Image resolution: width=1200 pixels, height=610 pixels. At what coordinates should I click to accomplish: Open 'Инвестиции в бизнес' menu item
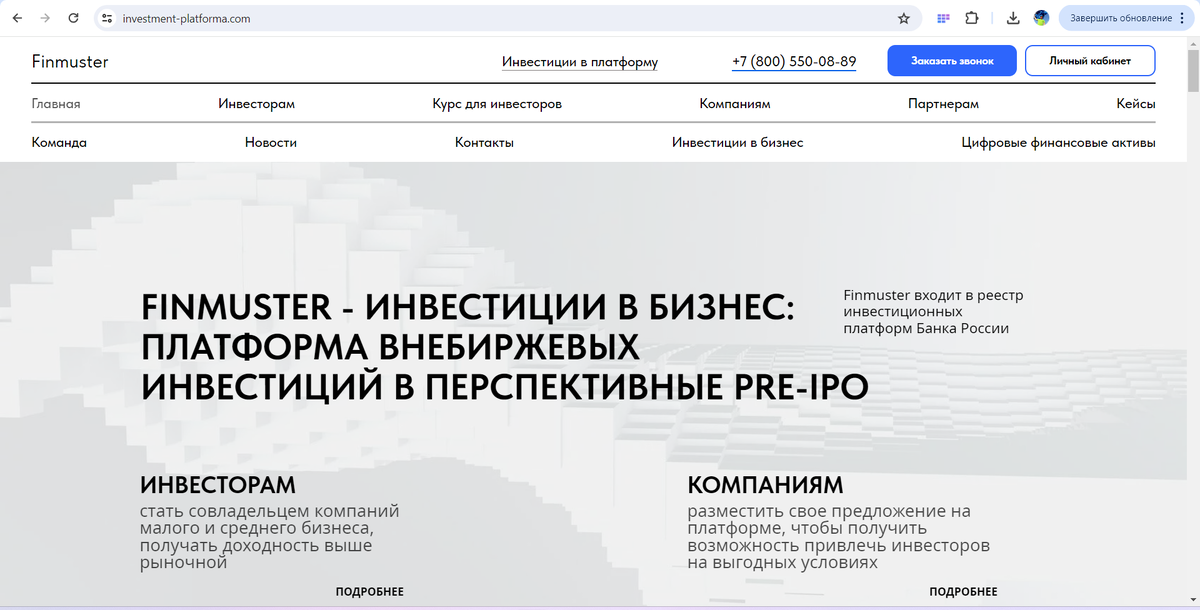[738, 143]
